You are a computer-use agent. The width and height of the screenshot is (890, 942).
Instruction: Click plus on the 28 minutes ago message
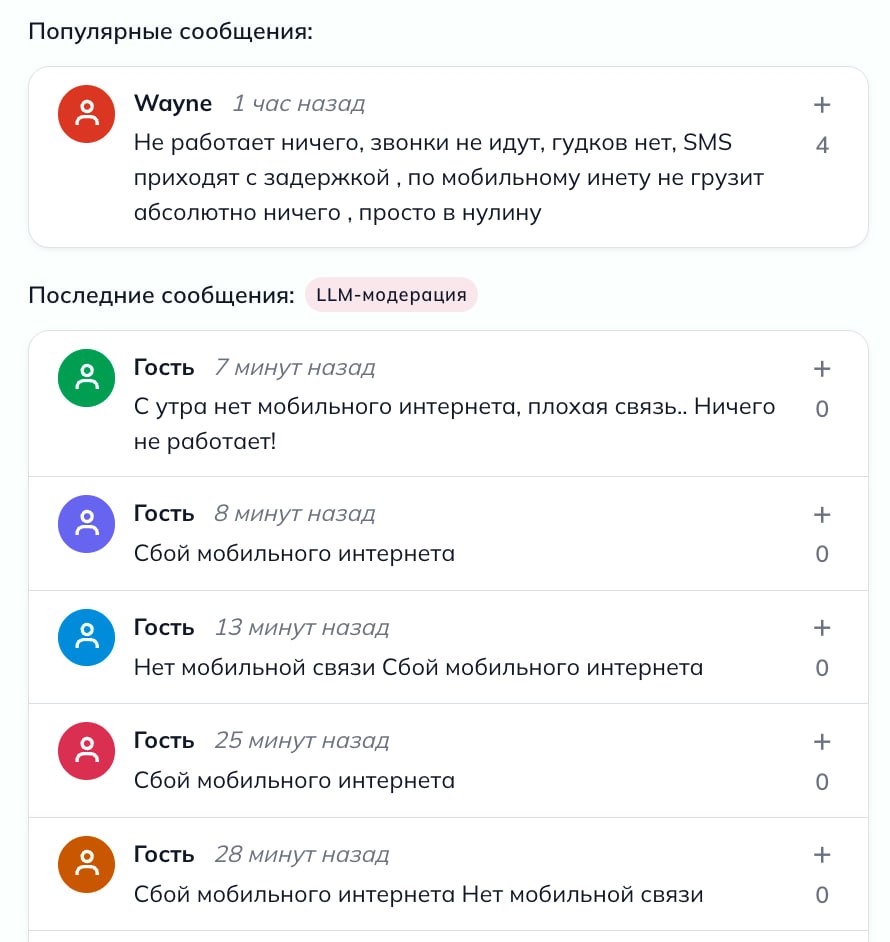822,855
